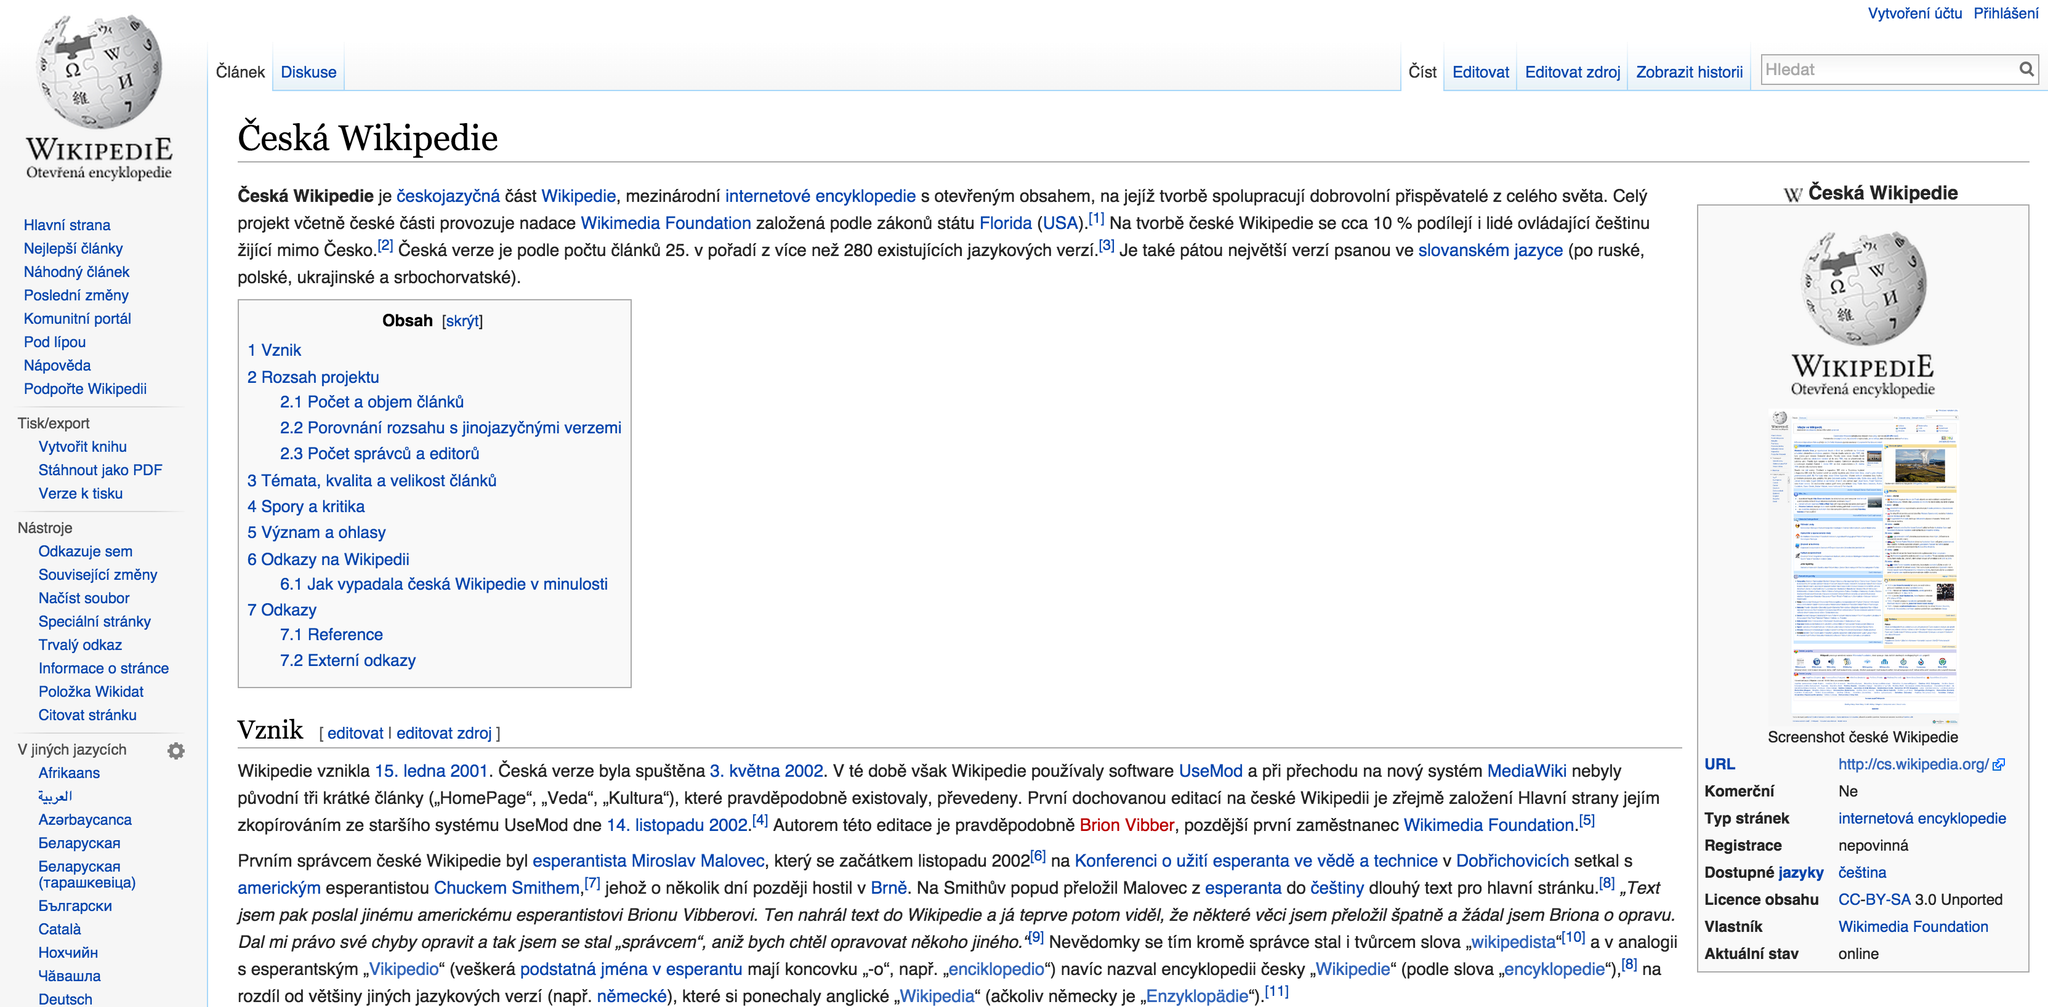Open the infobox Wikipedie globe image

[1863, 313]
